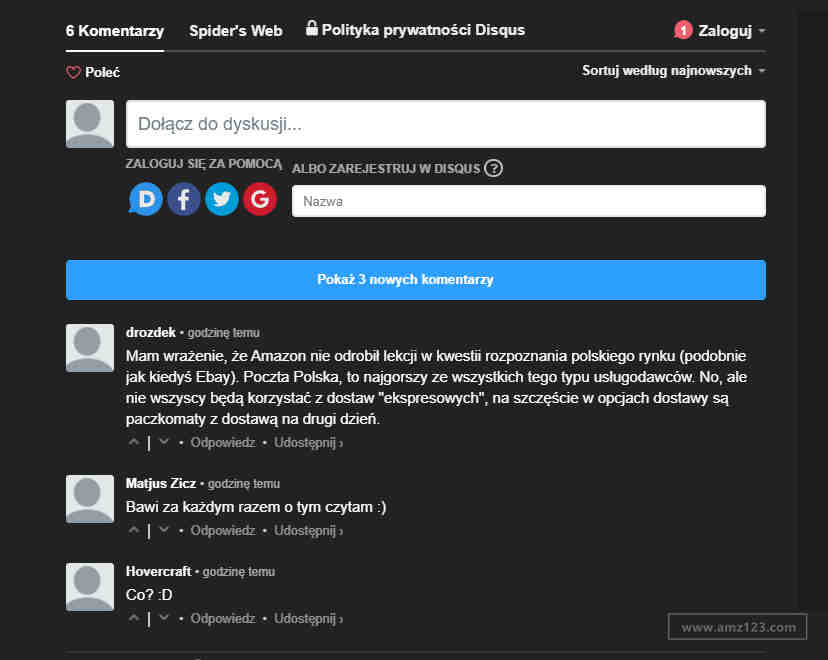Expand Udostępnij on drozdek's comment
Viewport: 828px width, 660px height.
click(x=308, y=442)
